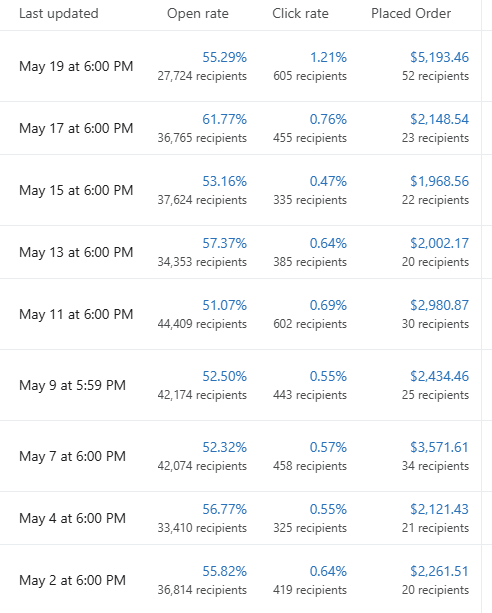Open the $2,261.51 placed order link

439,571
